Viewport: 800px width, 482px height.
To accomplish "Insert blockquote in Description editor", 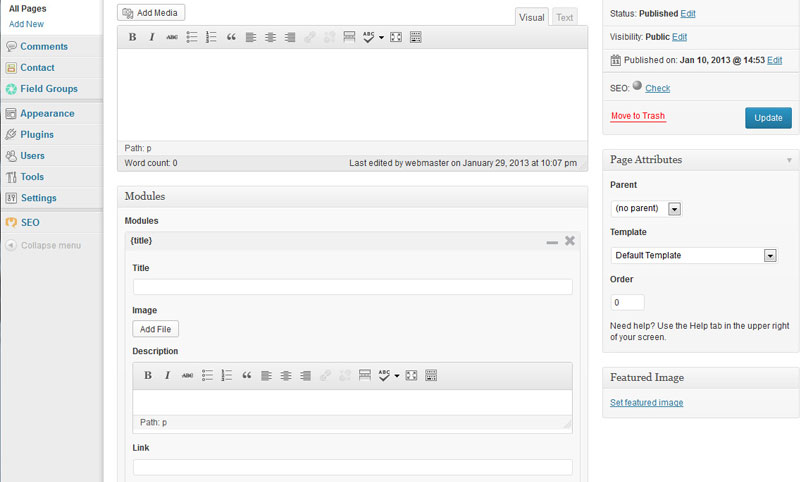I will [x=246, y=375].
